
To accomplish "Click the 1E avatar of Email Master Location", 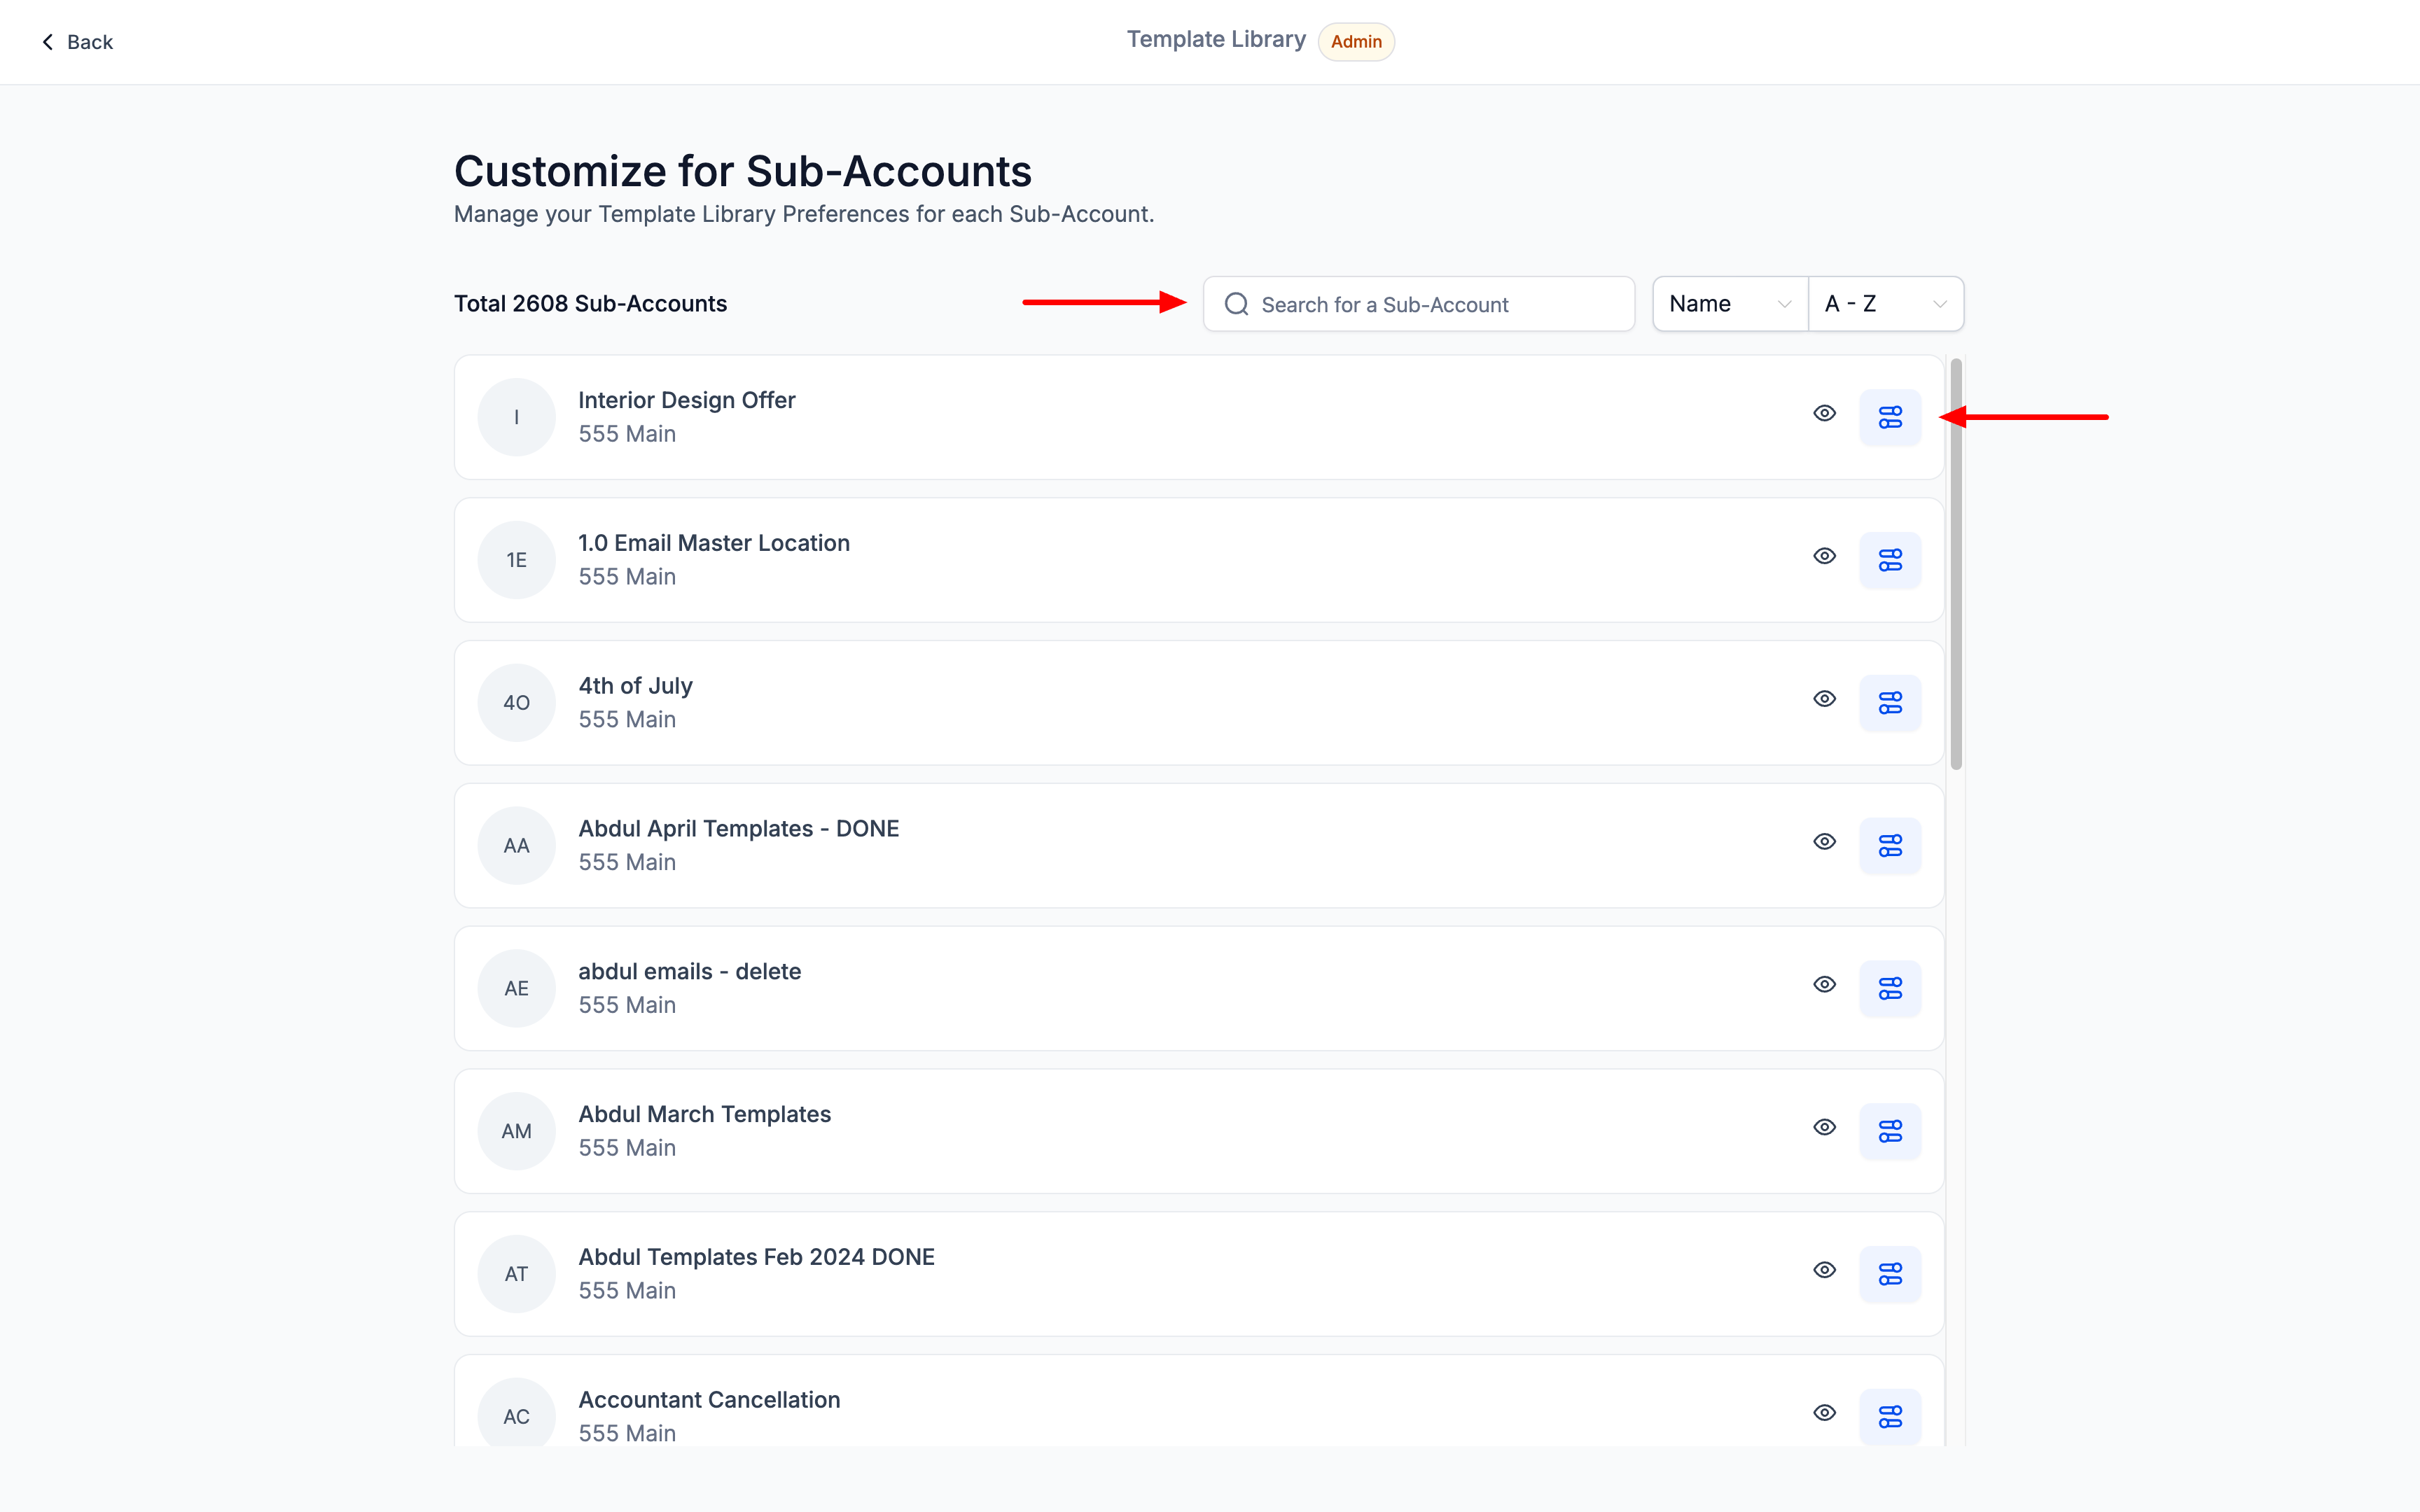I will pos(516,560).
